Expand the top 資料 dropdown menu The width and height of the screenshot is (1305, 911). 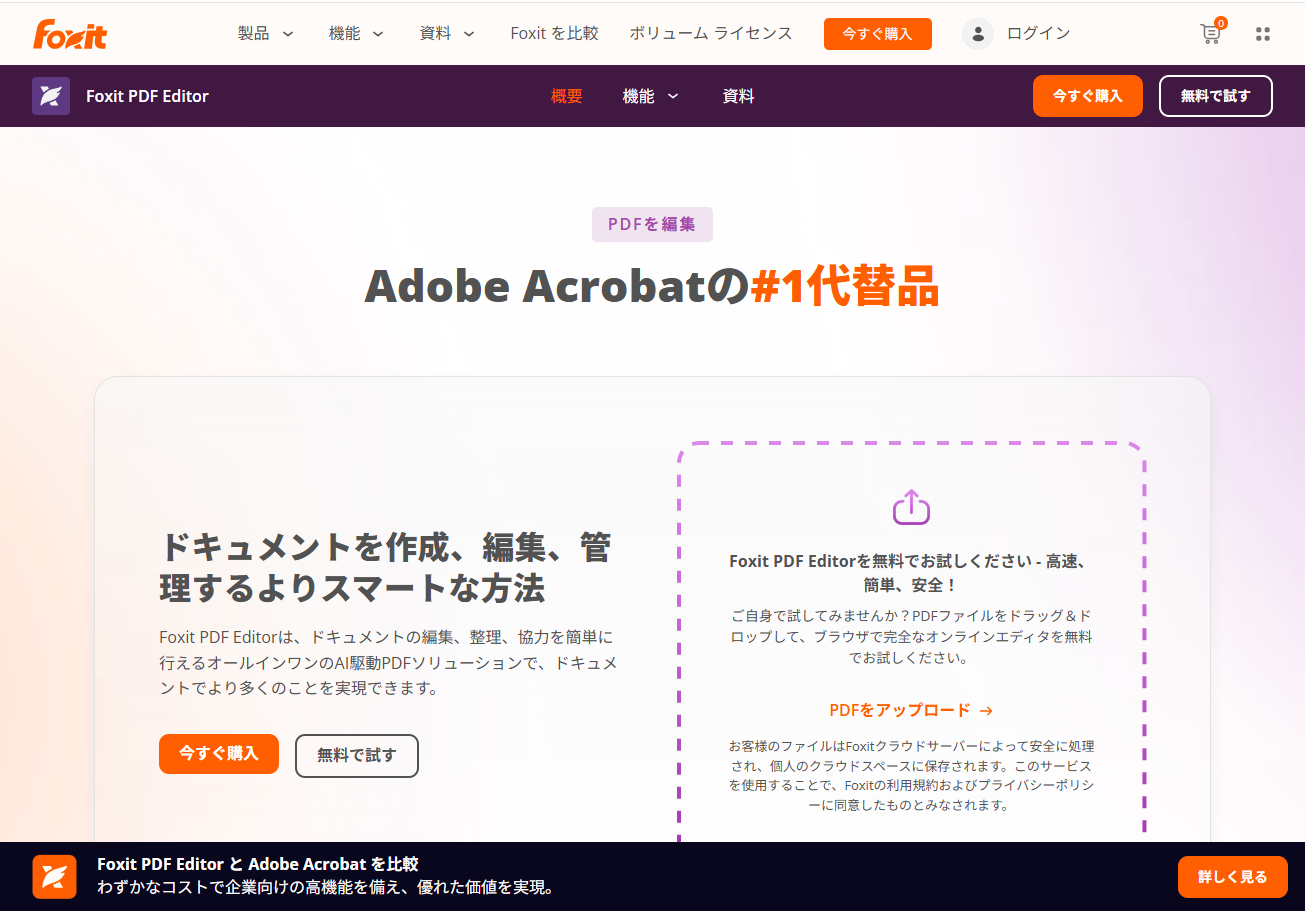tap(447, 33)
